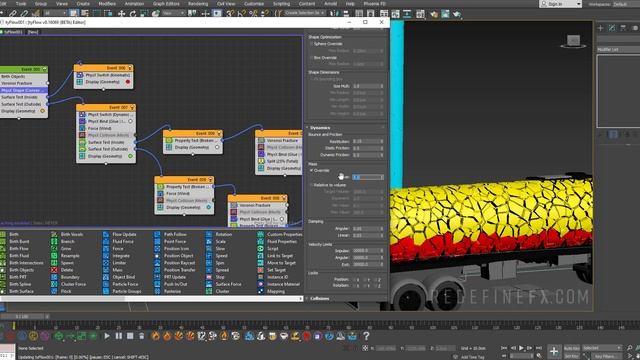
Task: Click the Mass Override value field
Action: 367,177
